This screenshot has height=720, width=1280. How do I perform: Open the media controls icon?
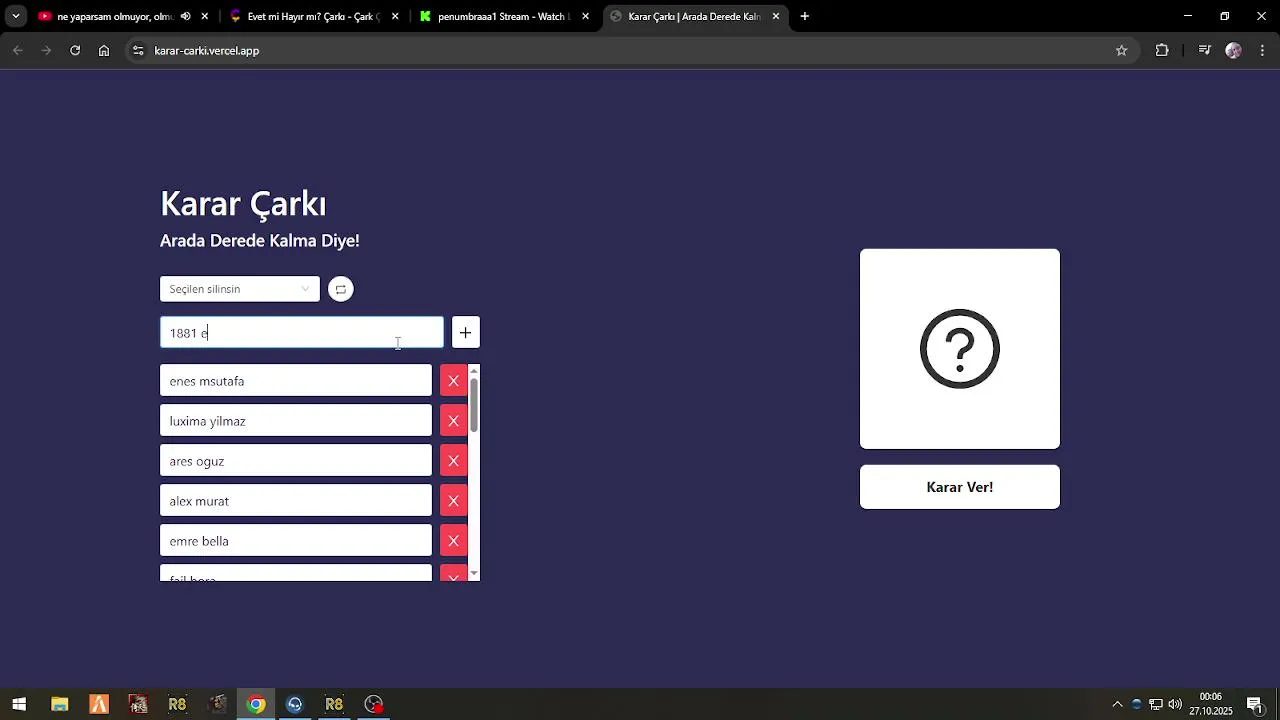1204,50
